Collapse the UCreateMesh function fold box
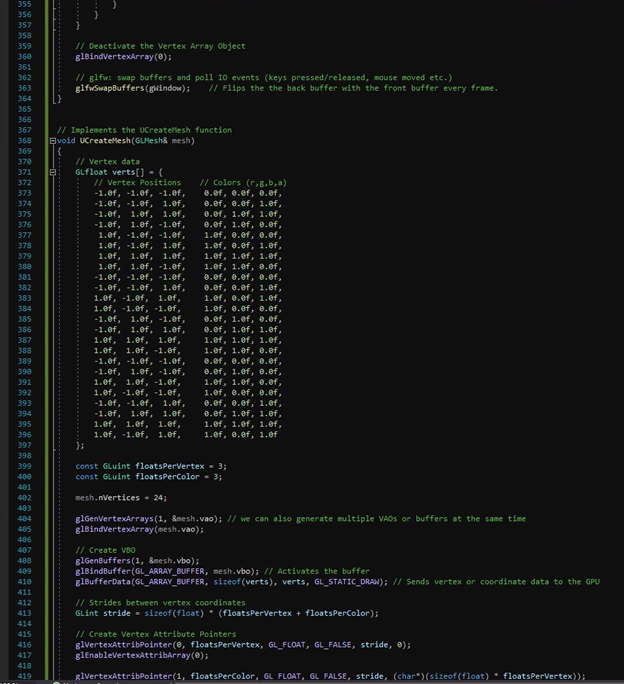This screenshot has width=624, height=684. [53, 141]
